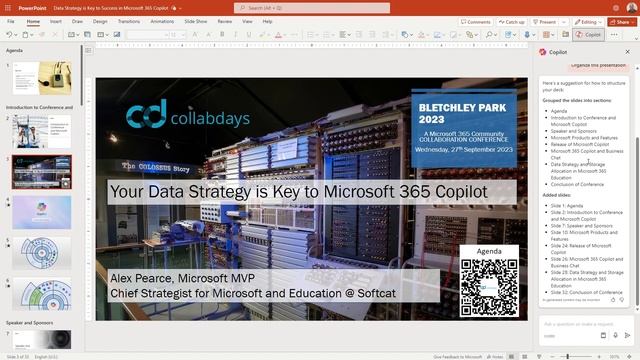Click the Dictate microphone icon in ribbon

(527, 35)
